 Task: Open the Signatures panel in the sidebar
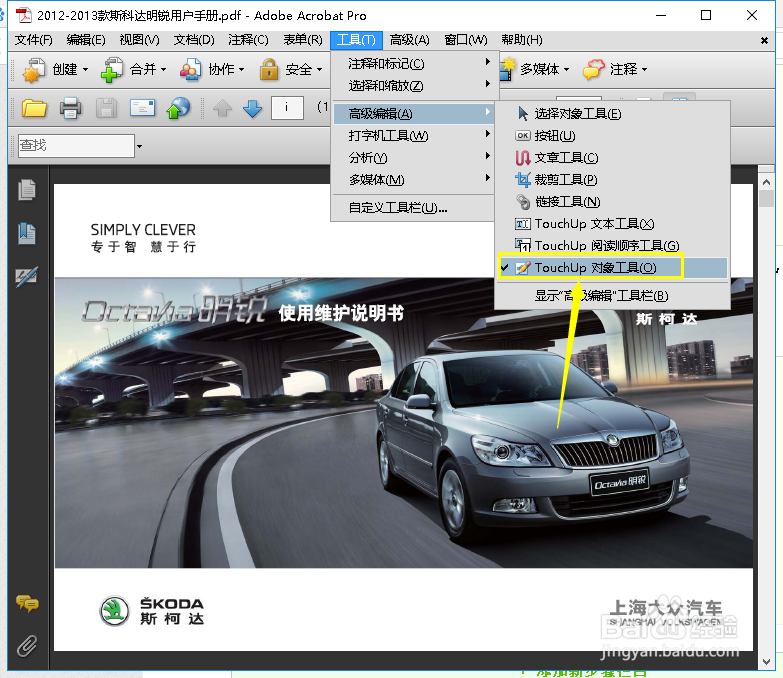[x=27, y=277]
